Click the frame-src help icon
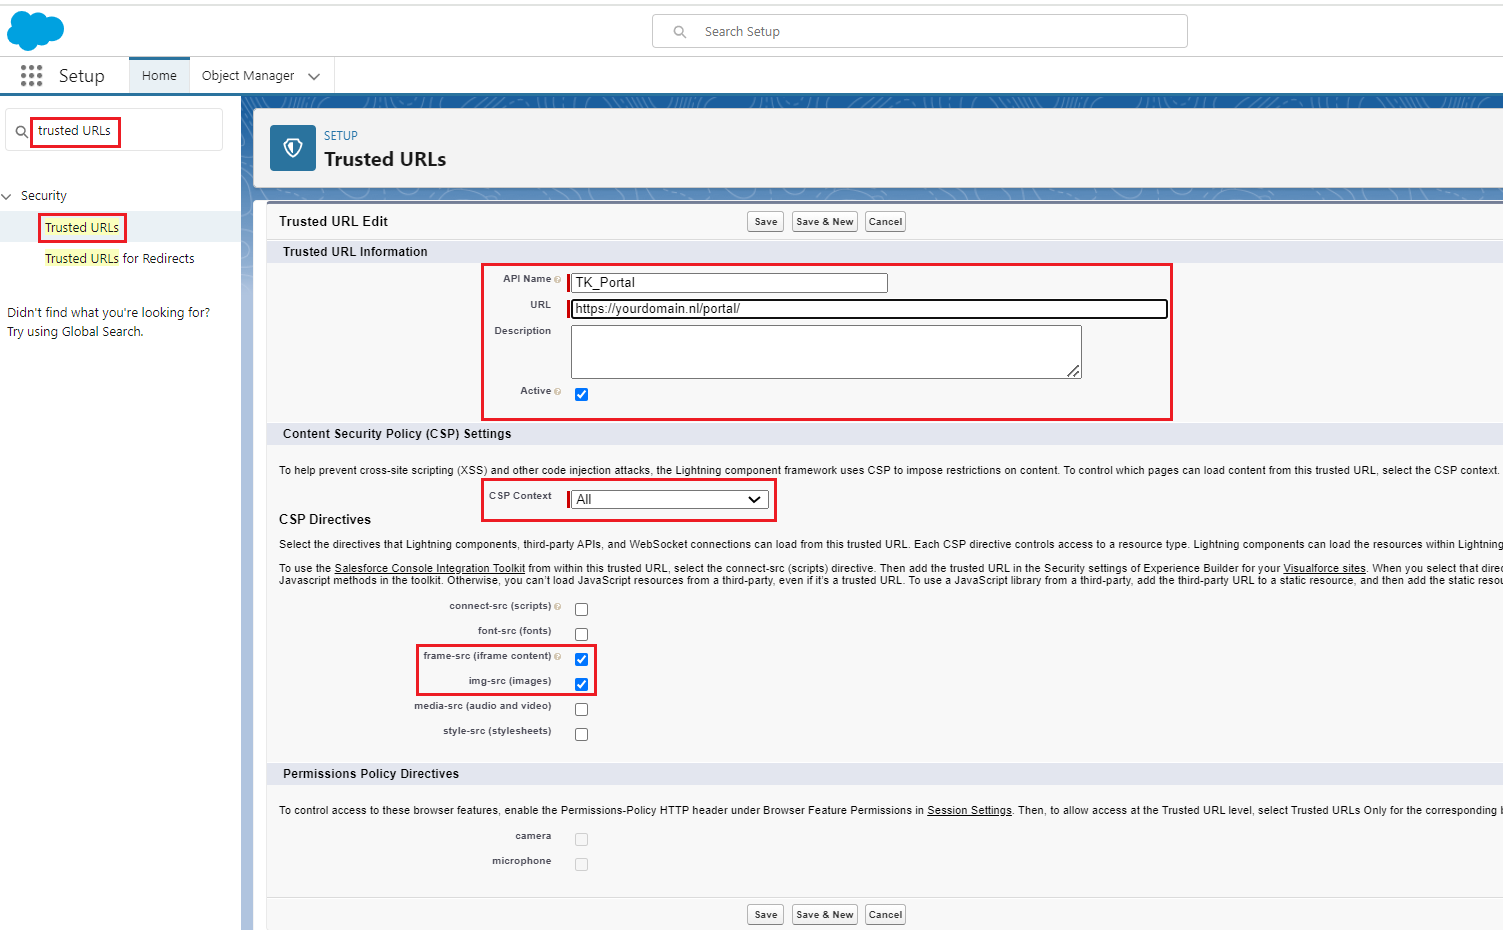This screenshot has height=930, width=1503. pyautogui.click(x=558, y=657)
